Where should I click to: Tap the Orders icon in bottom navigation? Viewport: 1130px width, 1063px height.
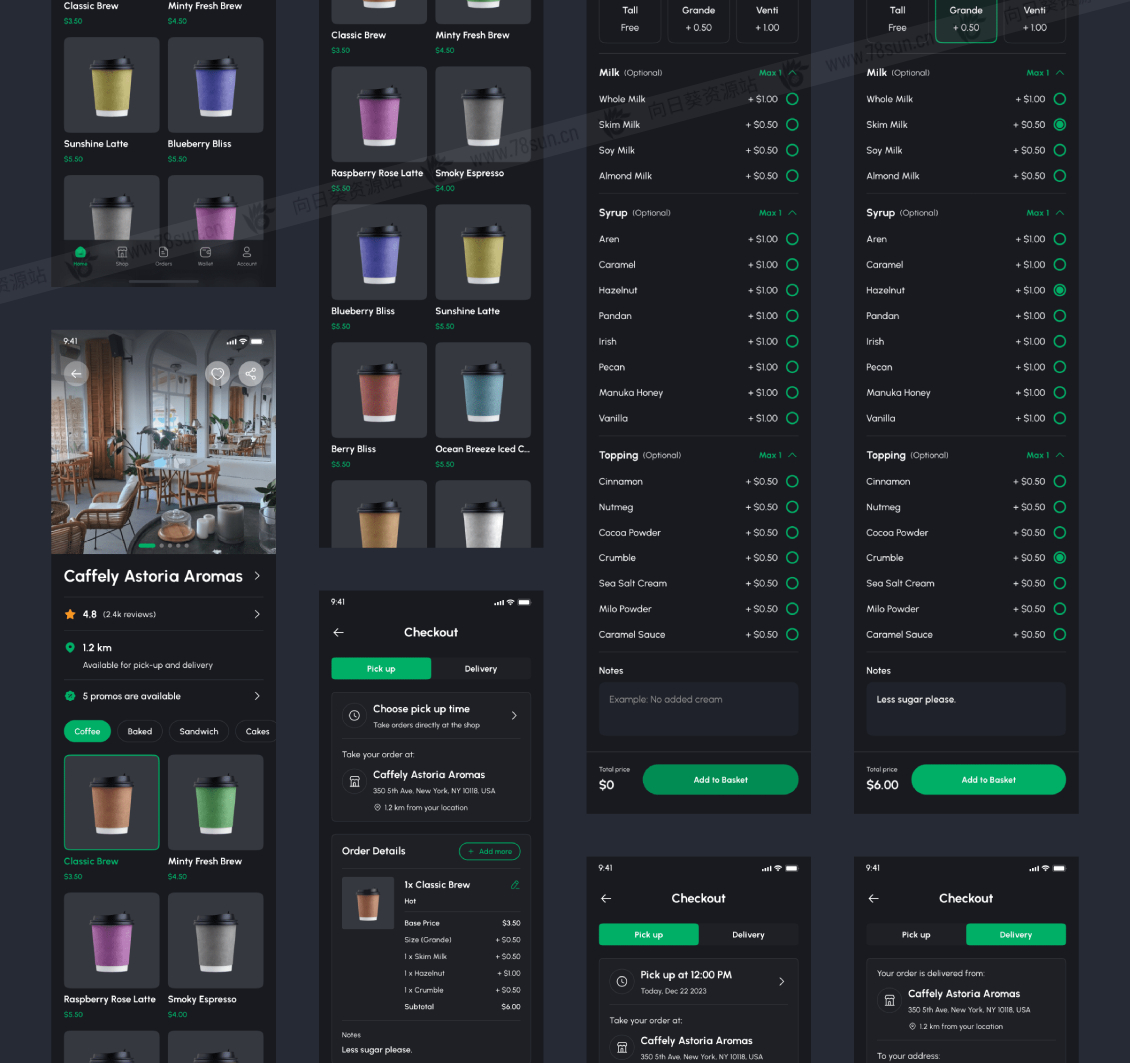[164, 255]
